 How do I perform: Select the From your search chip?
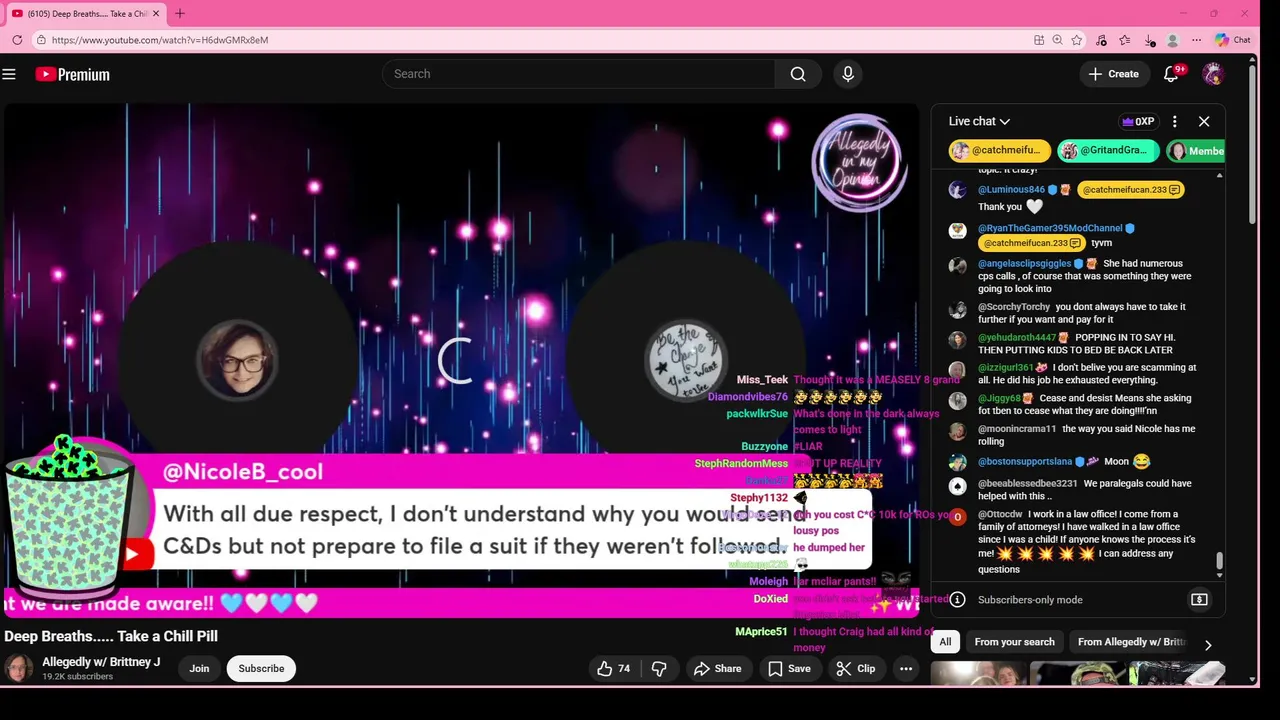click(x=1014, y=642)
